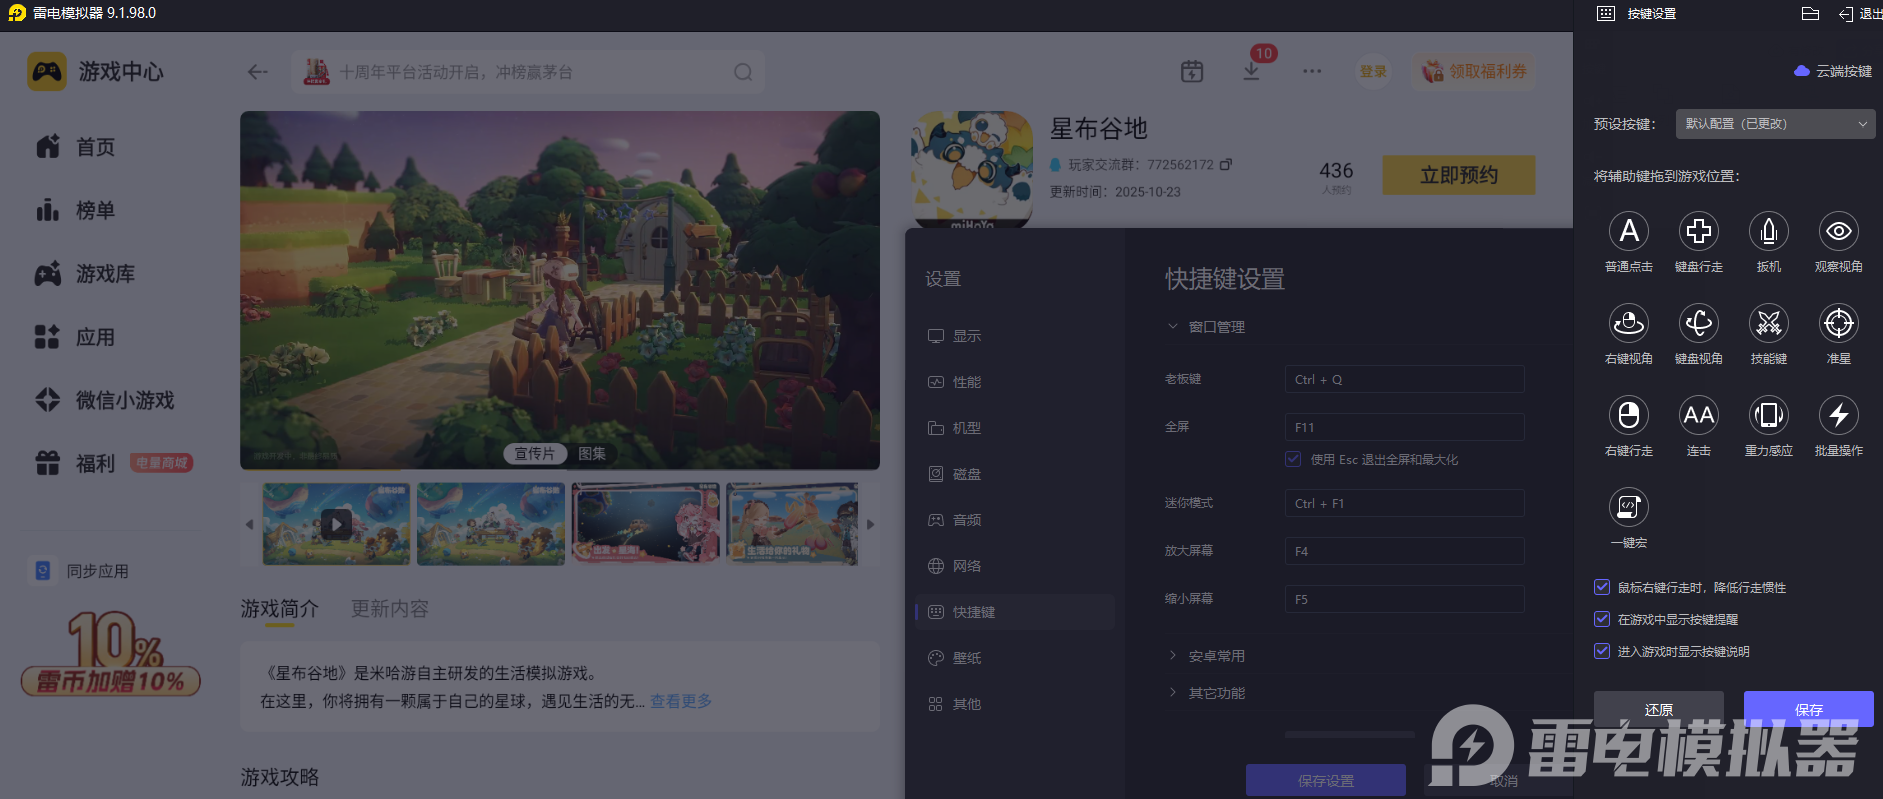1883x799 pixels.
Task: Open 网络 settings category
Action: (x=1015, y=566)
